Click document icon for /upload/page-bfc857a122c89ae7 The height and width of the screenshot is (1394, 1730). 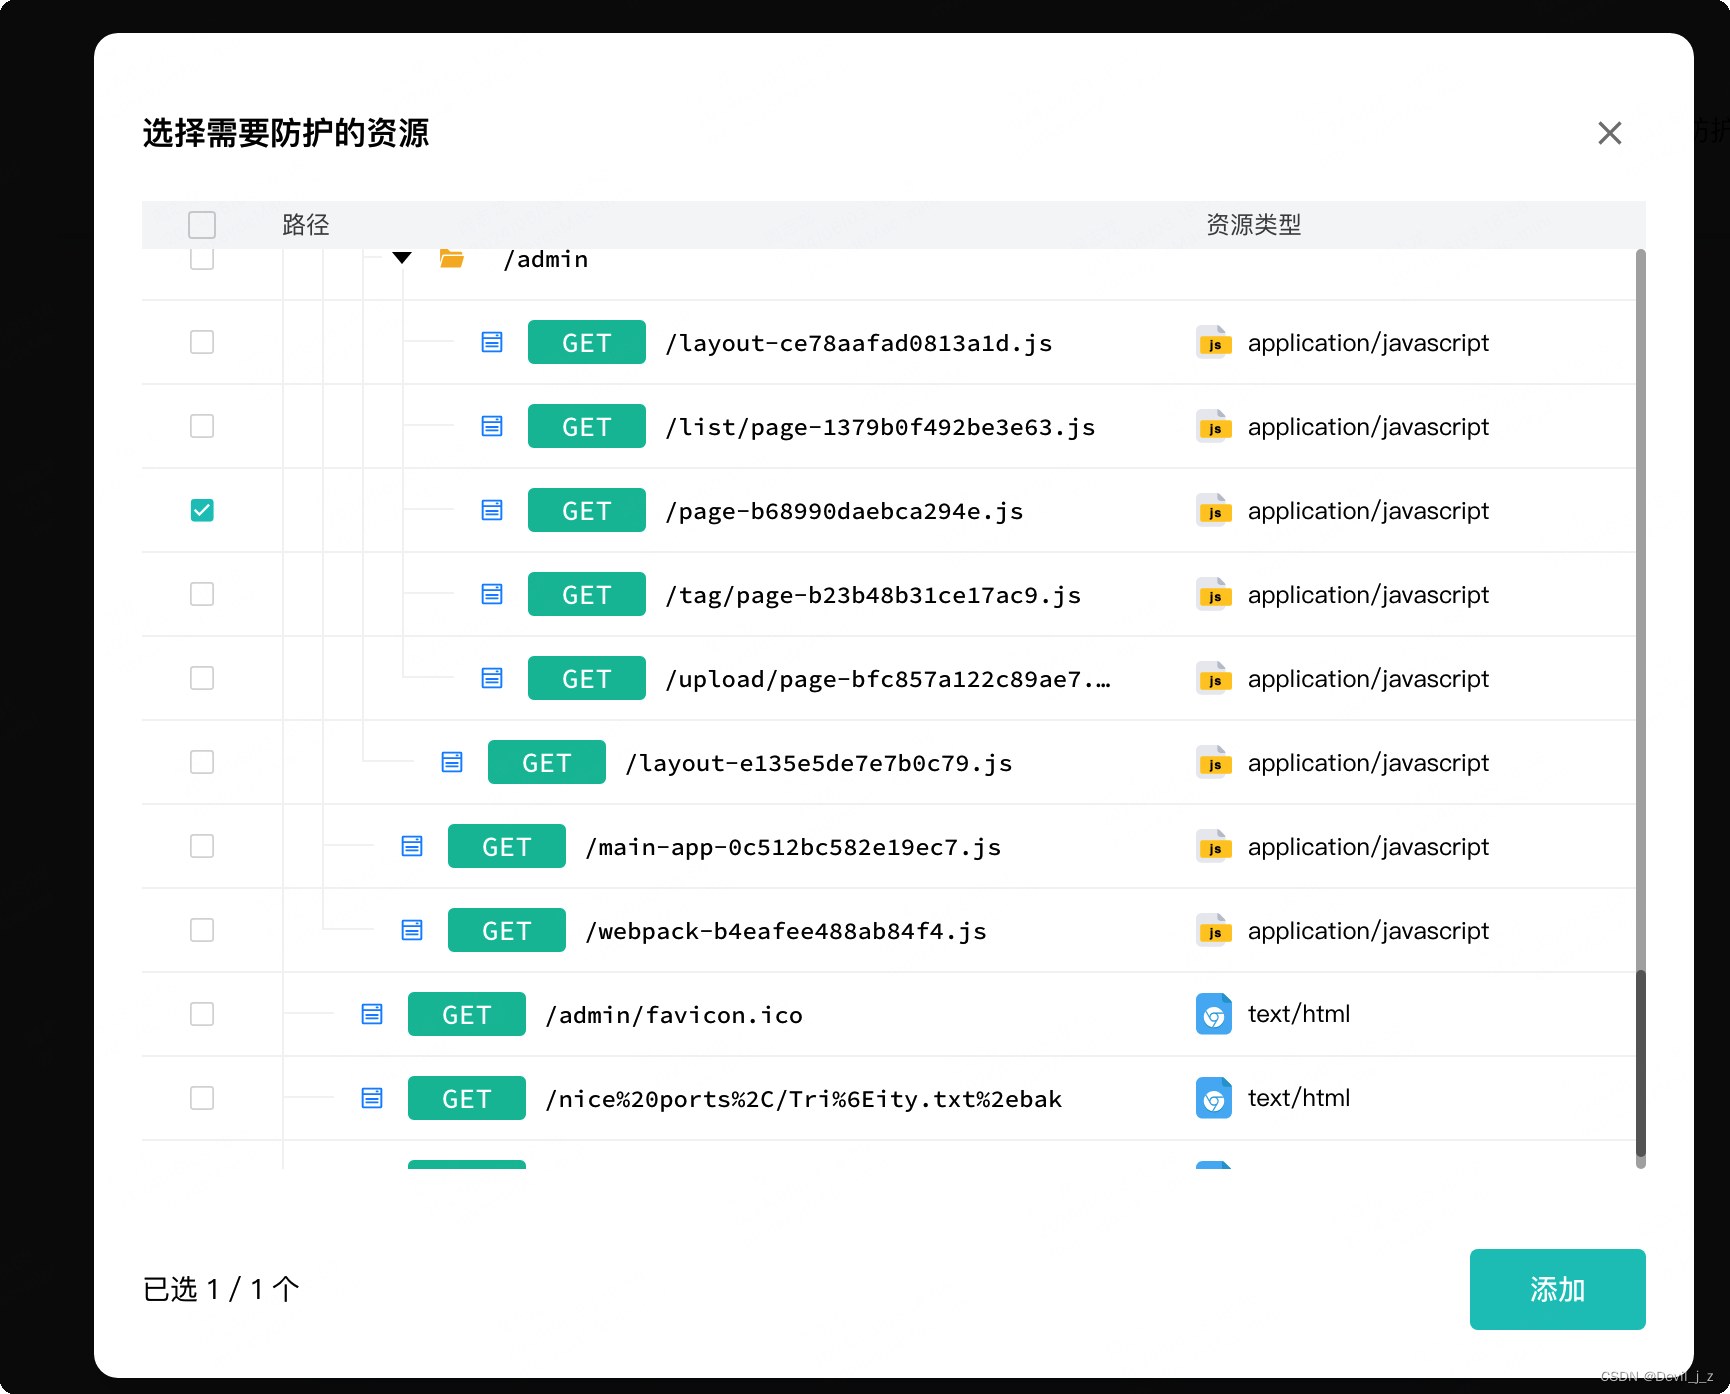[x=492, y=678]
